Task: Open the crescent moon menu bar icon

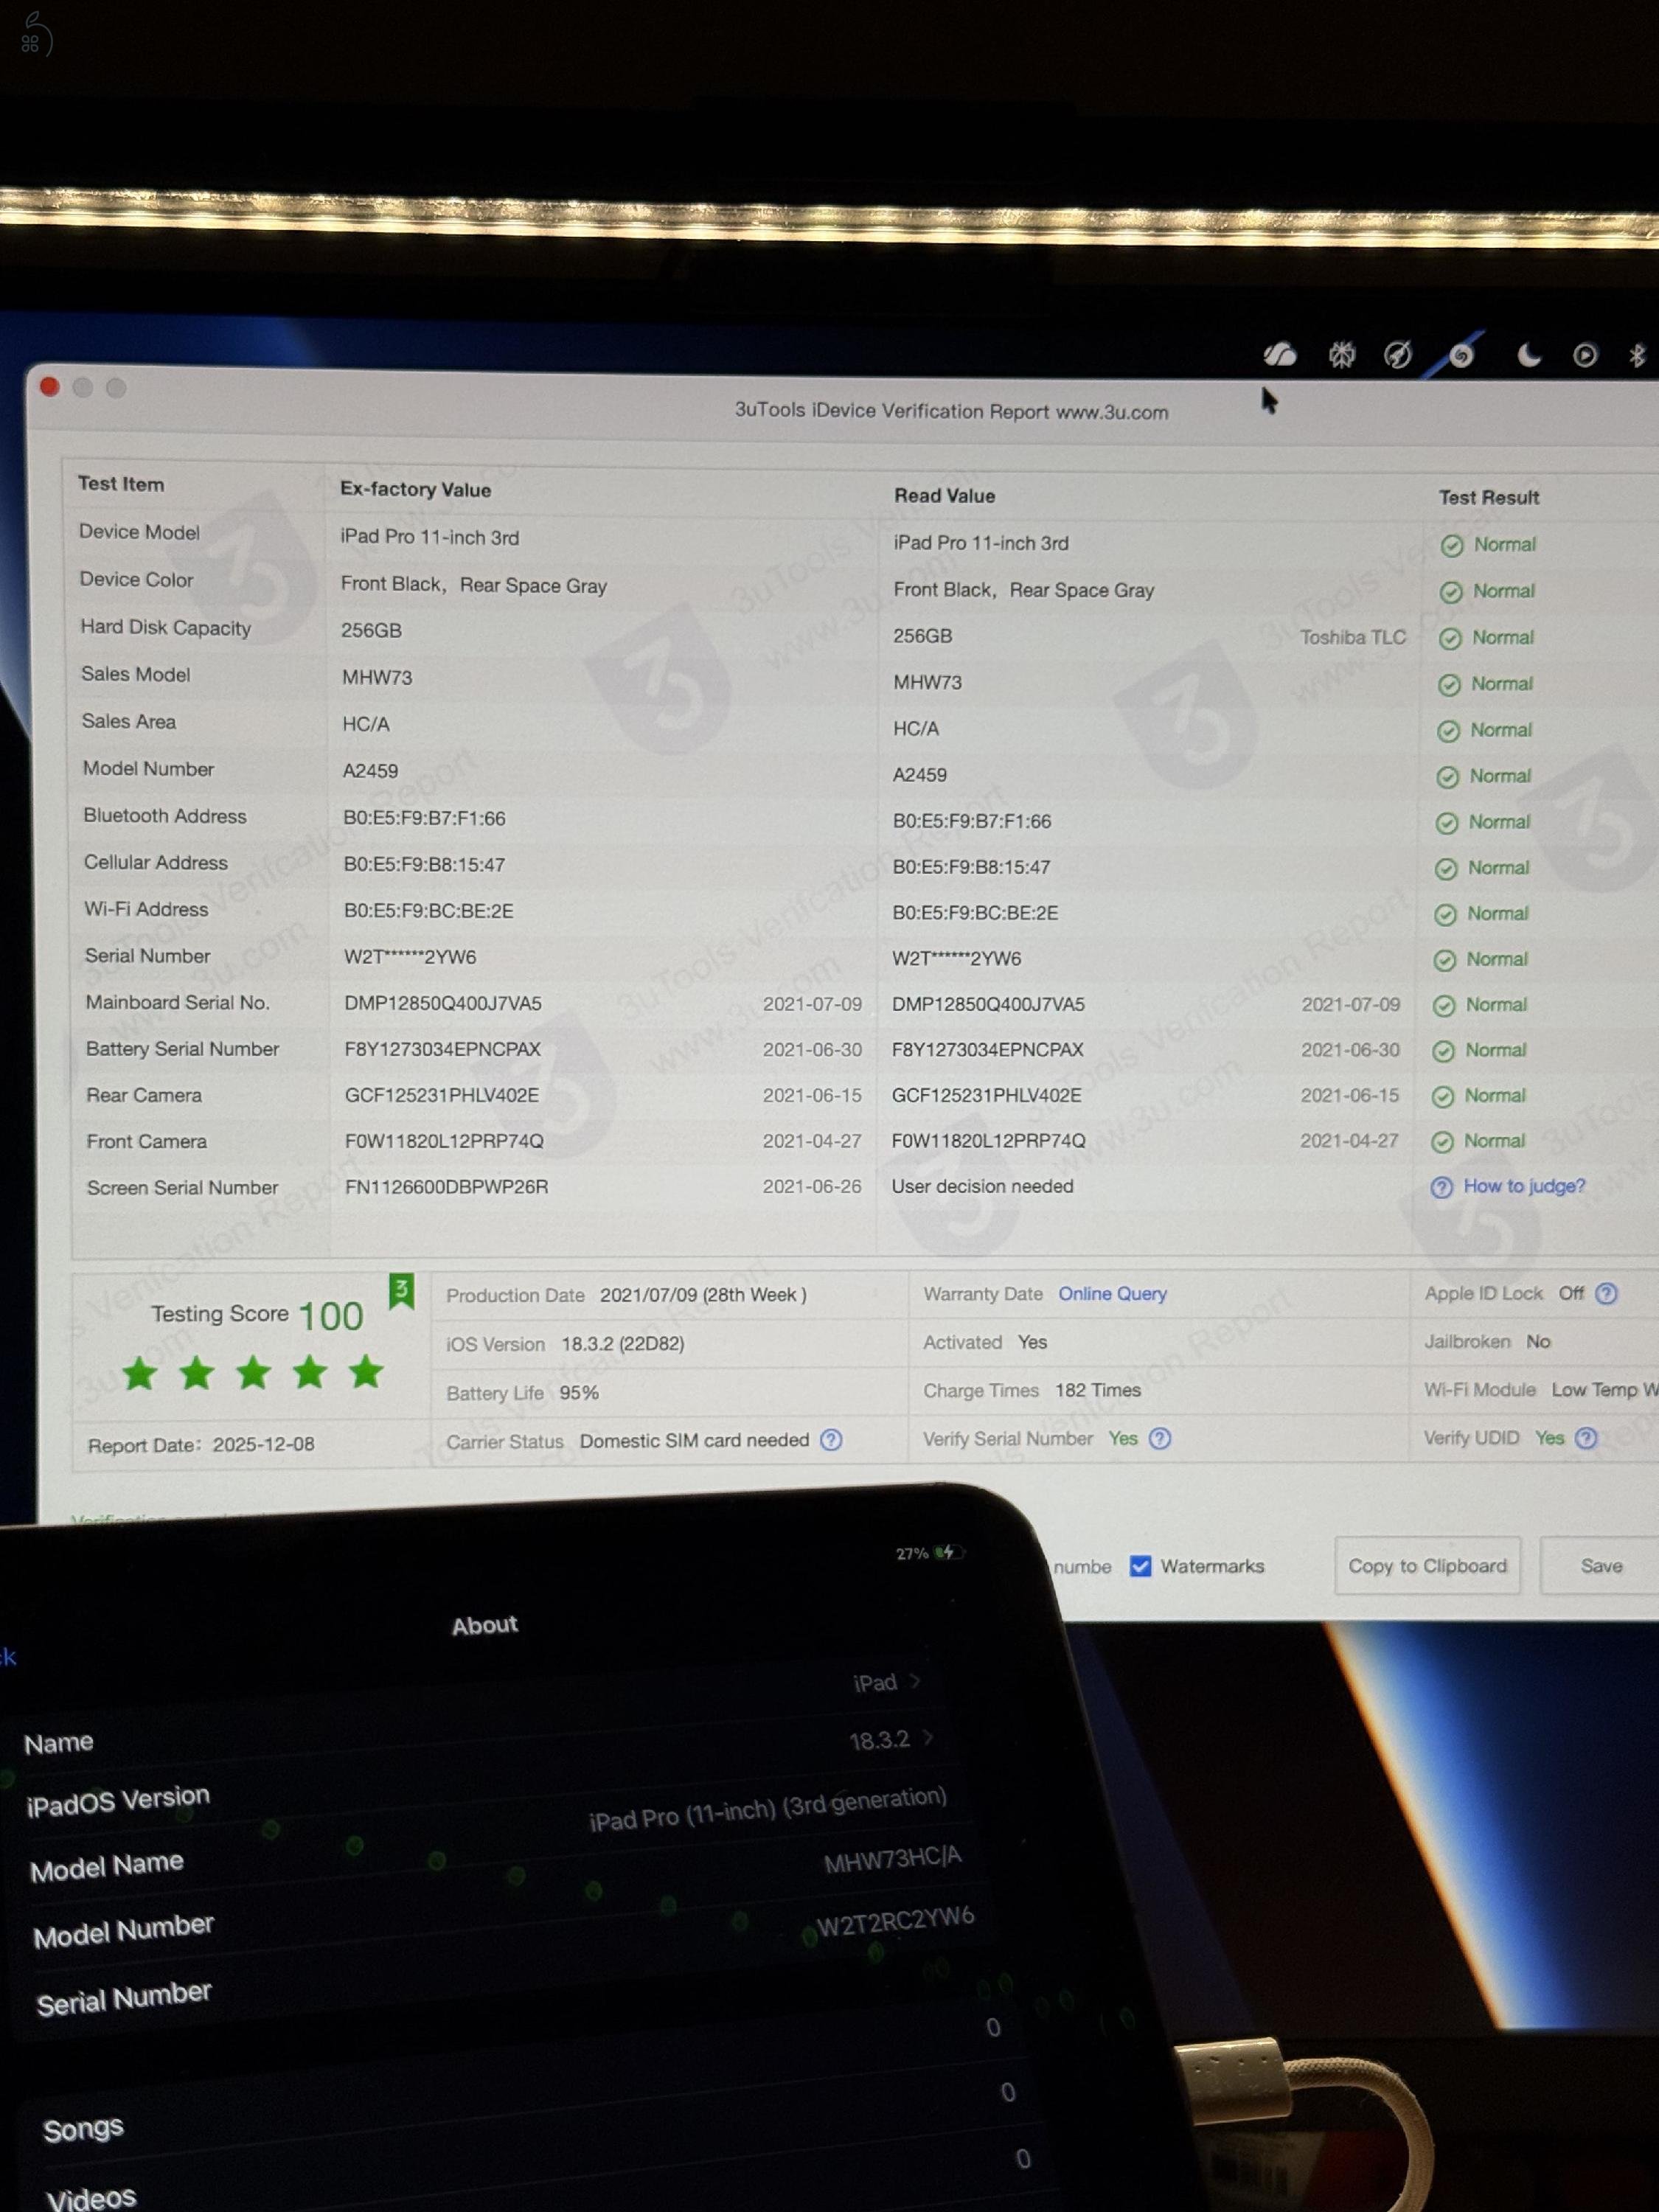Action: point(1528,355)
